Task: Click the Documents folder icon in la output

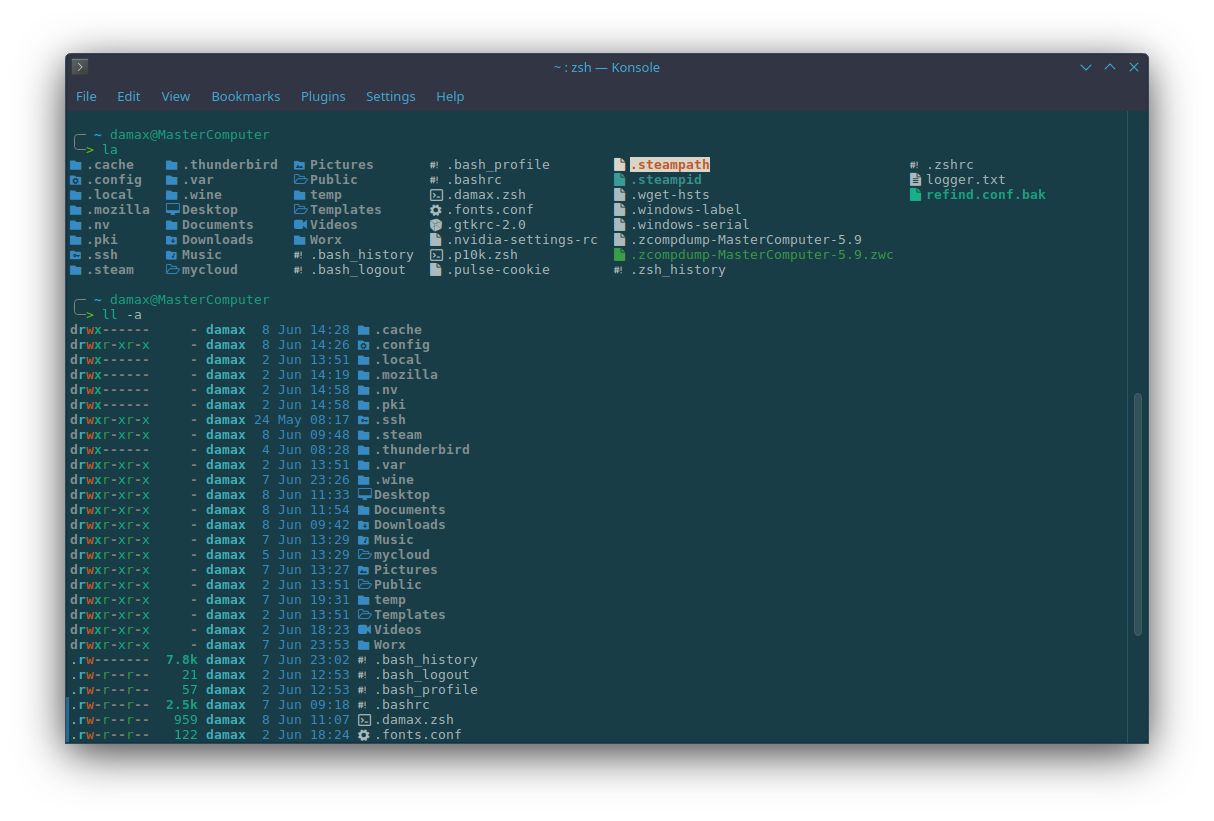Action: pos(172,225)
